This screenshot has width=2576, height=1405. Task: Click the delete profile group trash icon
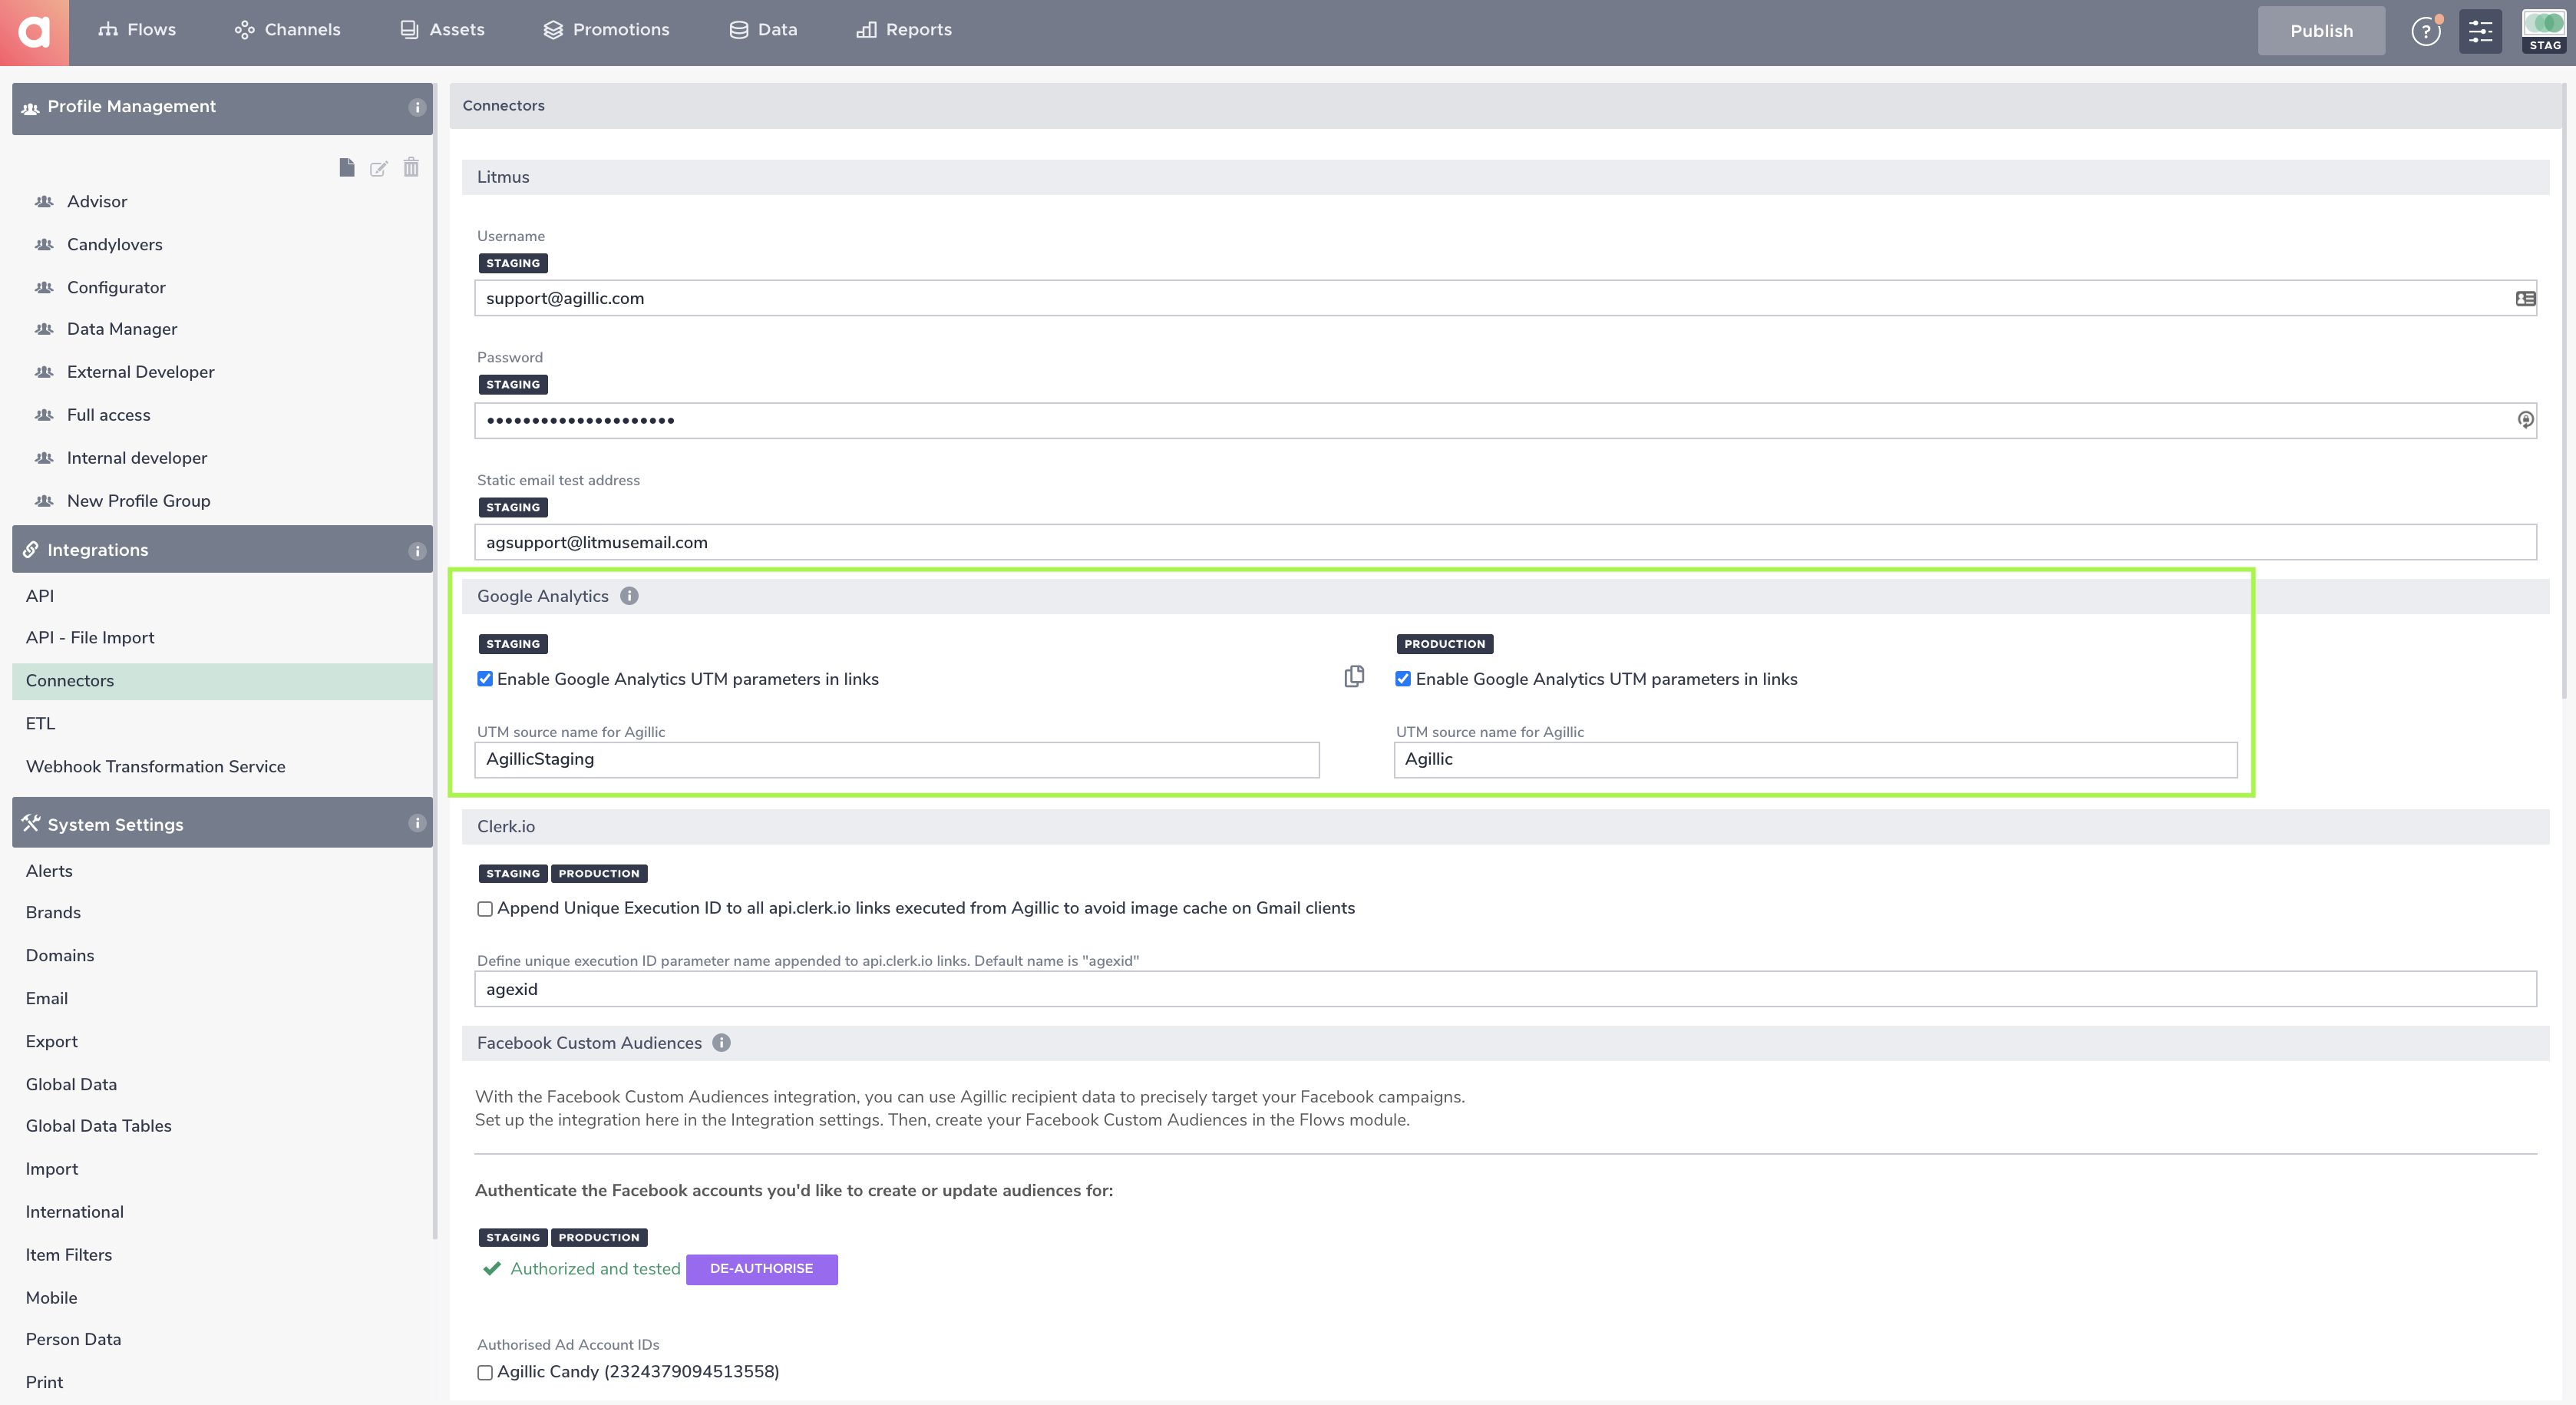pos(411,167)
